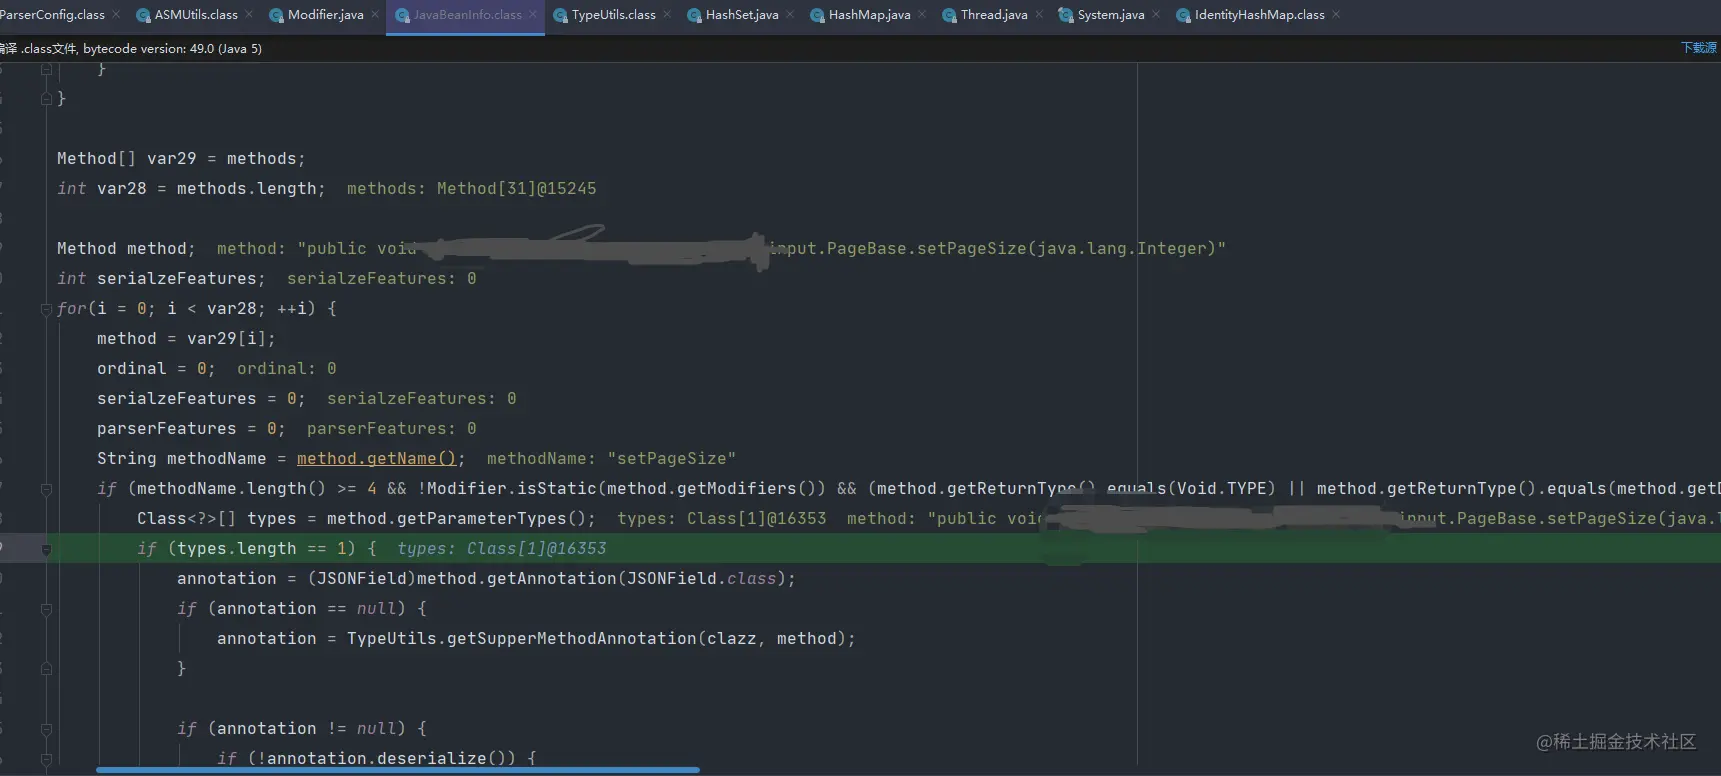Select the TypeUtils.class tab
Image resolution: width=1721 pixels, height=776 pixels.
tap(614, 15)
